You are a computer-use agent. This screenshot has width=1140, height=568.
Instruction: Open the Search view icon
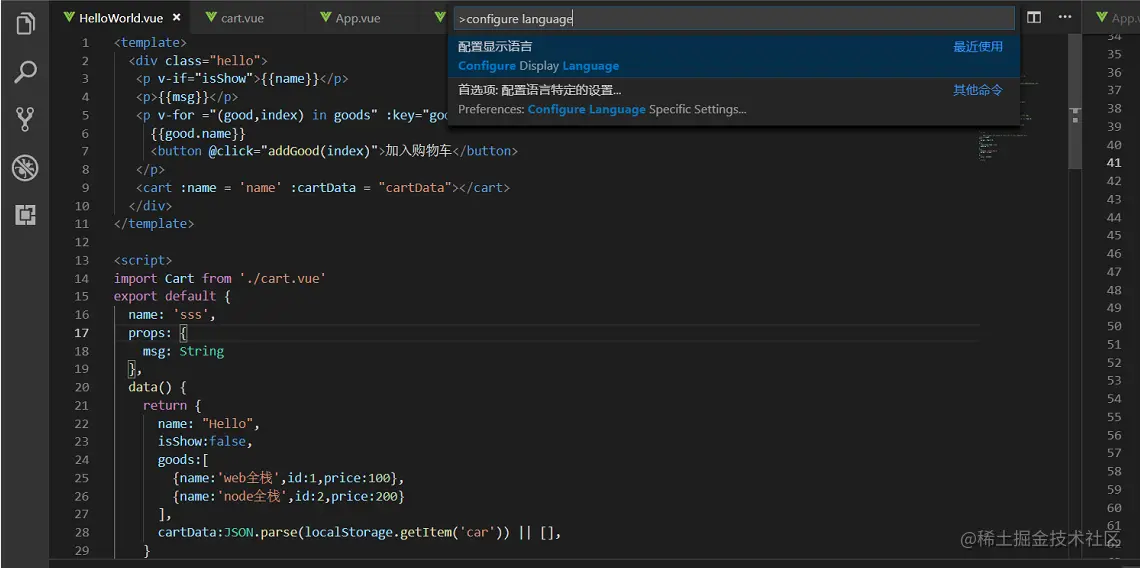click(25, 72)
